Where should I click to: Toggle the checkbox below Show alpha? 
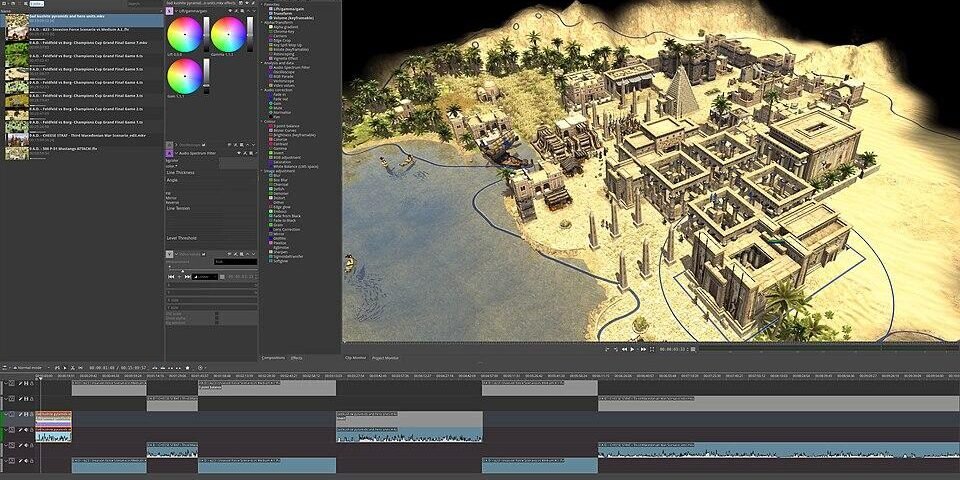218,321
